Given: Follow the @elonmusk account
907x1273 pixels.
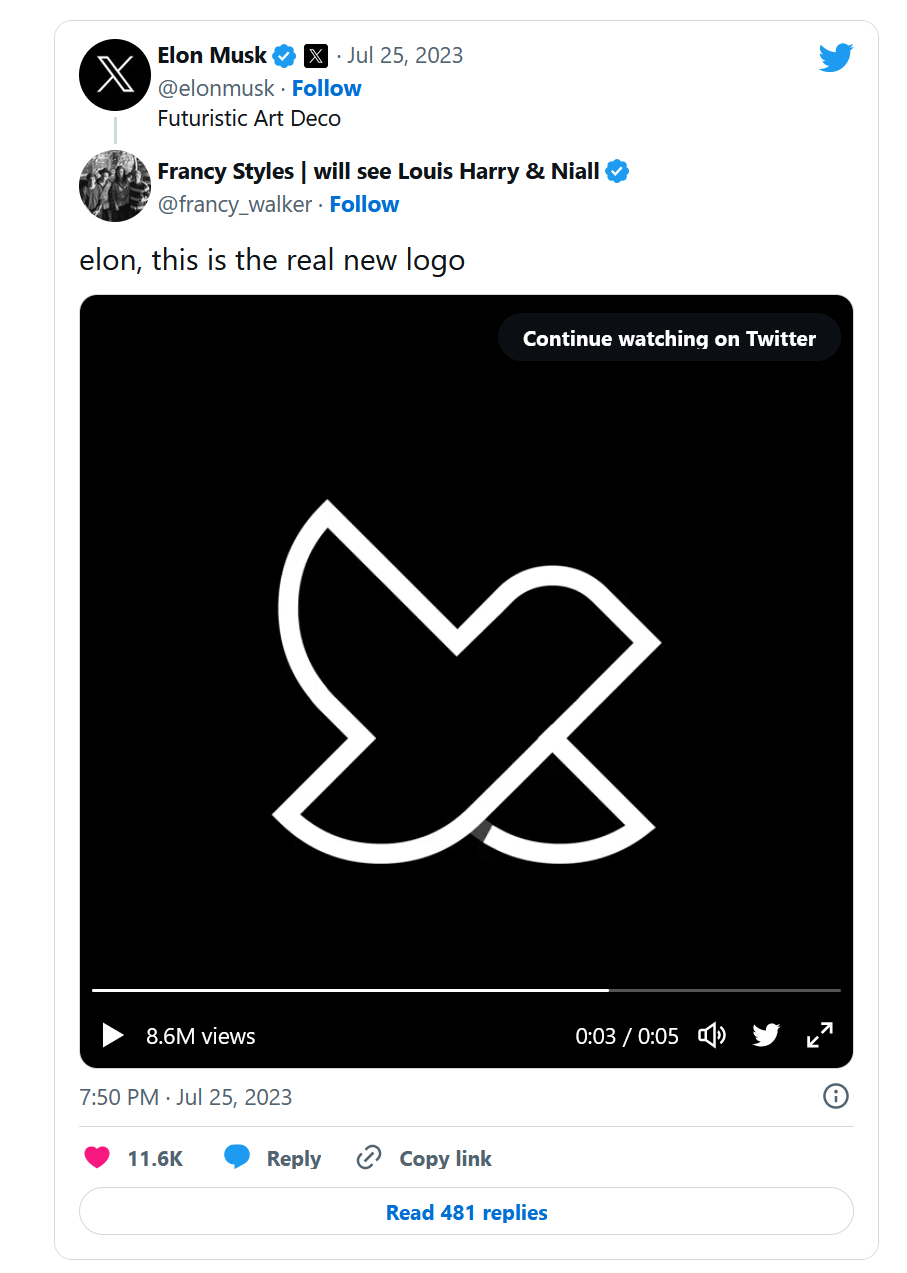Looking at the screenshot, I should click(326, 88).
